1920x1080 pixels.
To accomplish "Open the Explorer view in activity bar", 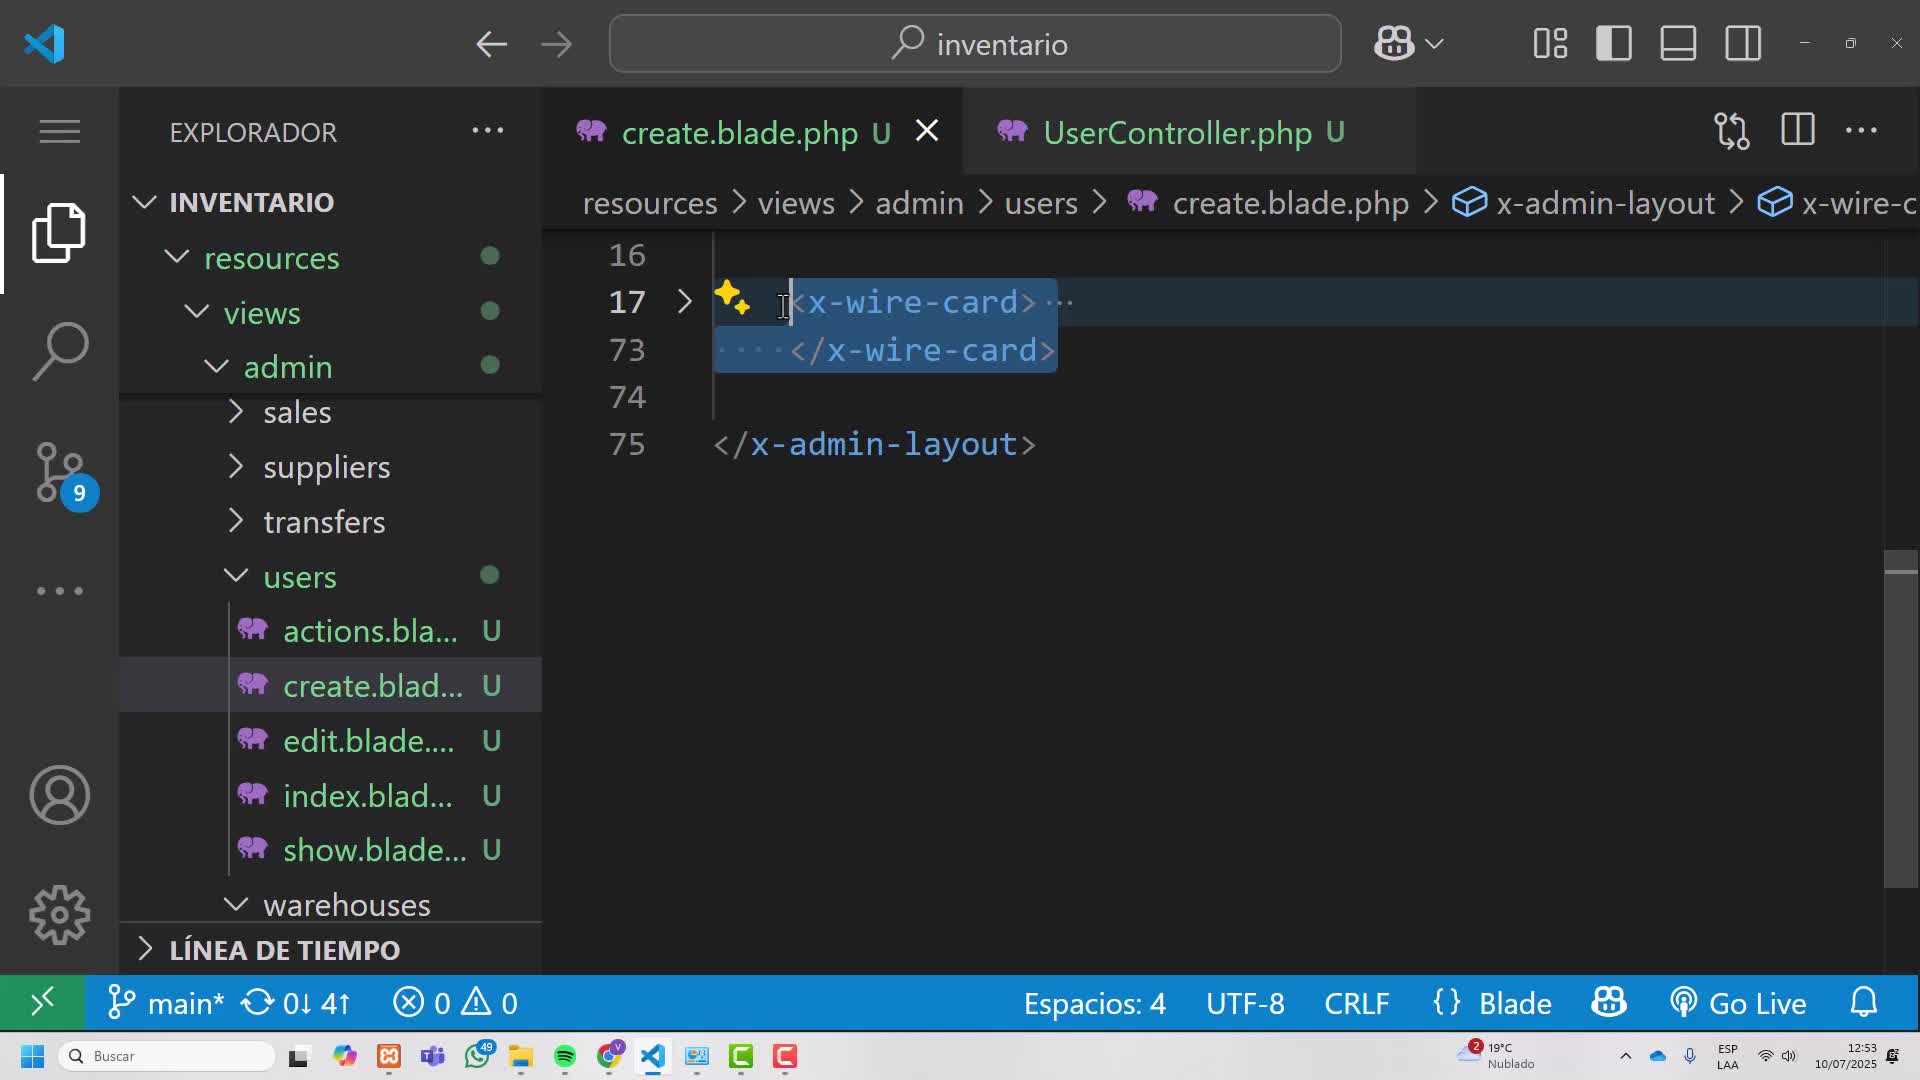I will point(59,233).
